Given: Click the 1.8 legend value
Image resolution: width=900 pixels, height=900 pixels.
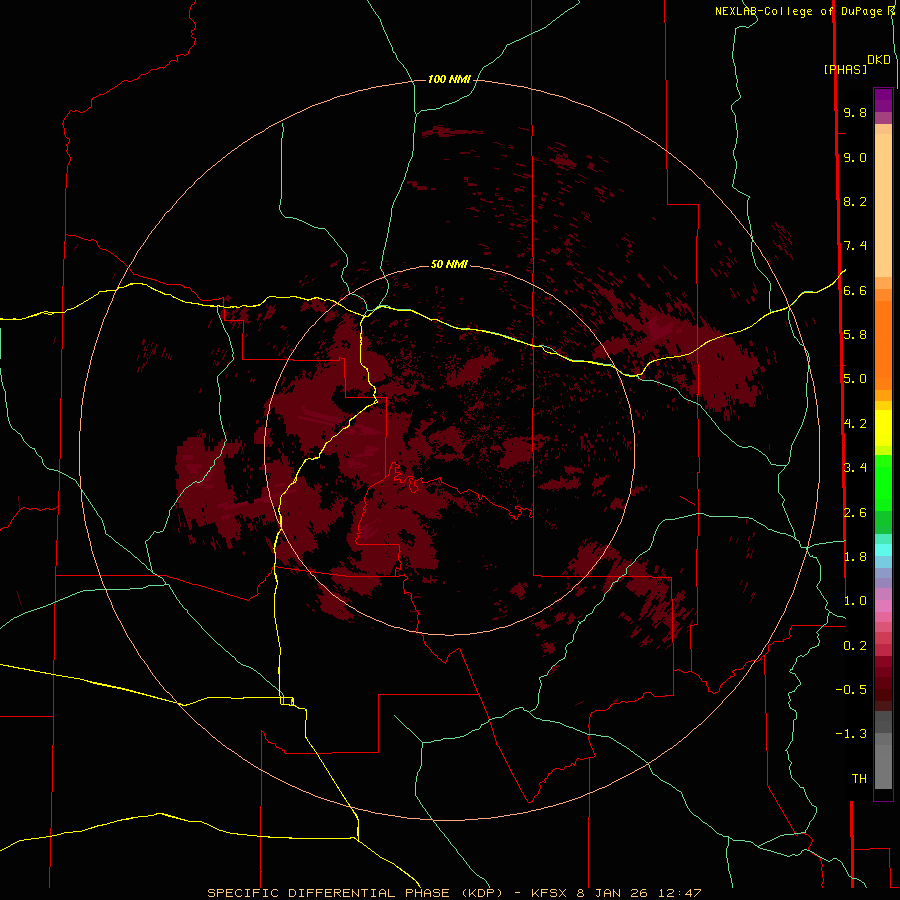Looking at the screenshot, I should pyautogui.click(x=855, y=557).
